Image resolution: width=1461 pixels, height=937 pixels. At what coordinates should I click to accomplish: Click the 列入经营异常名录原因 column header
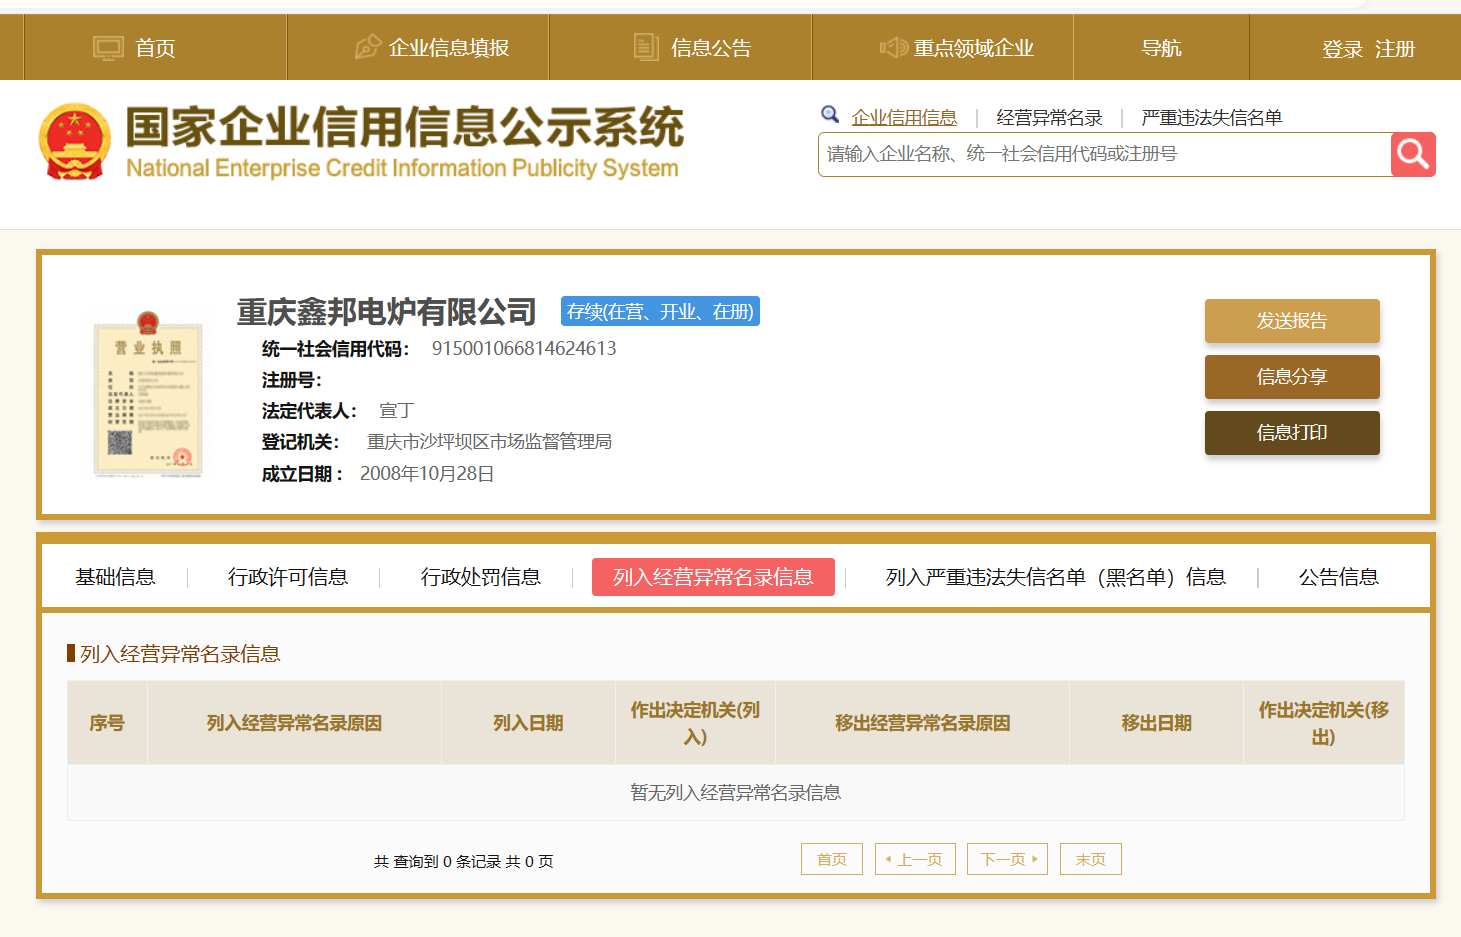point(294,723)
